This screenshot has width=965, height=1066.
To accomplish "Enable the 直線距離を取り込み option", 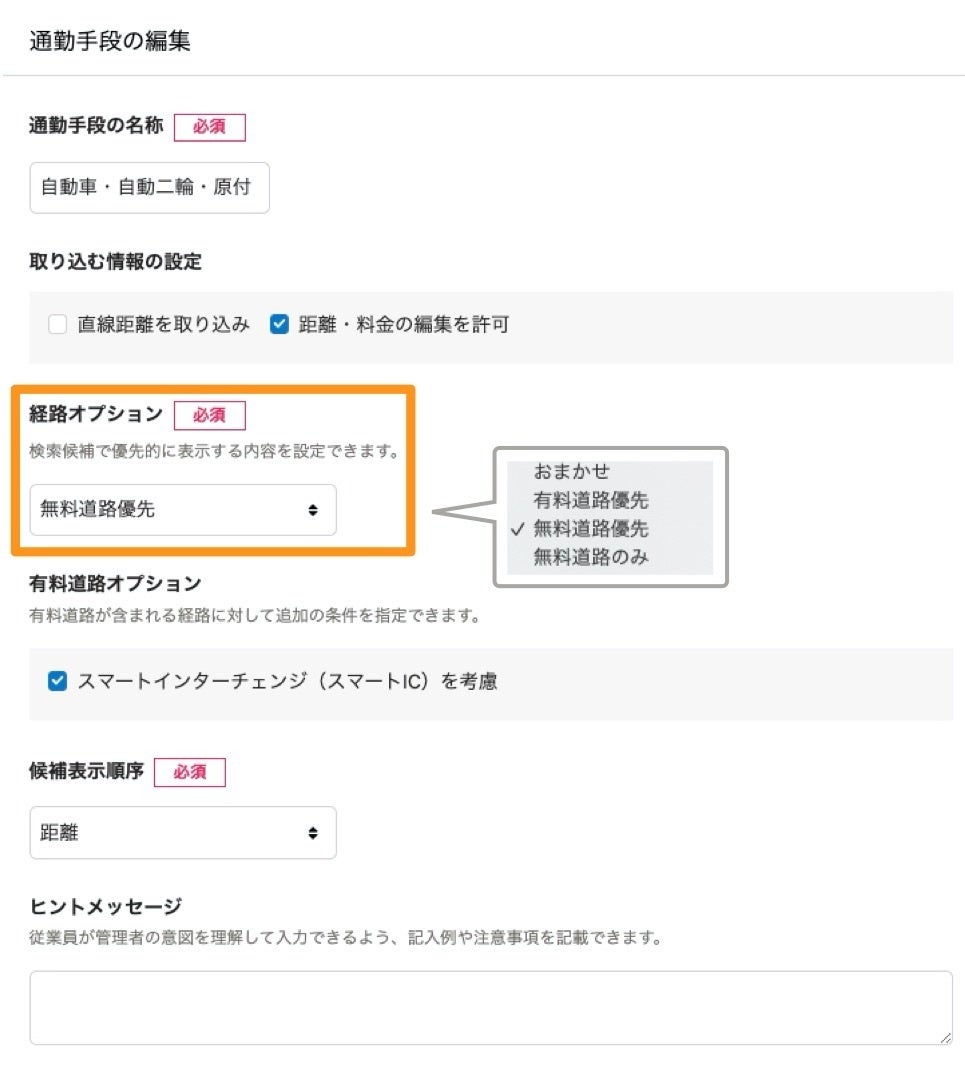I will (57, 324).
